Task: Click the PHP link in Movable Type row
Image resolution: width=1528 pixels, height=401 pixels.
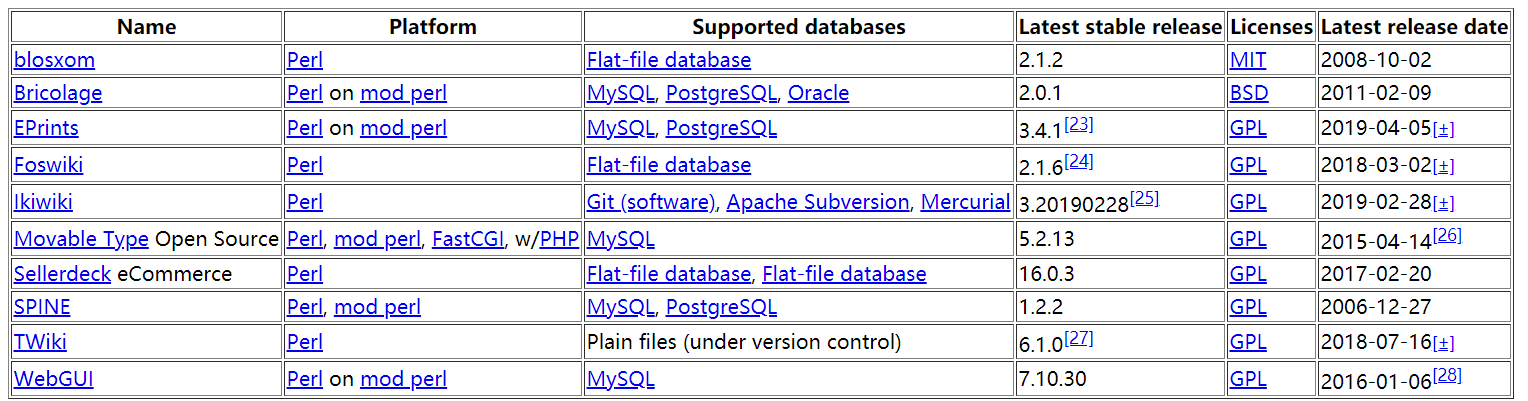Action: click(x=560, y=240)
